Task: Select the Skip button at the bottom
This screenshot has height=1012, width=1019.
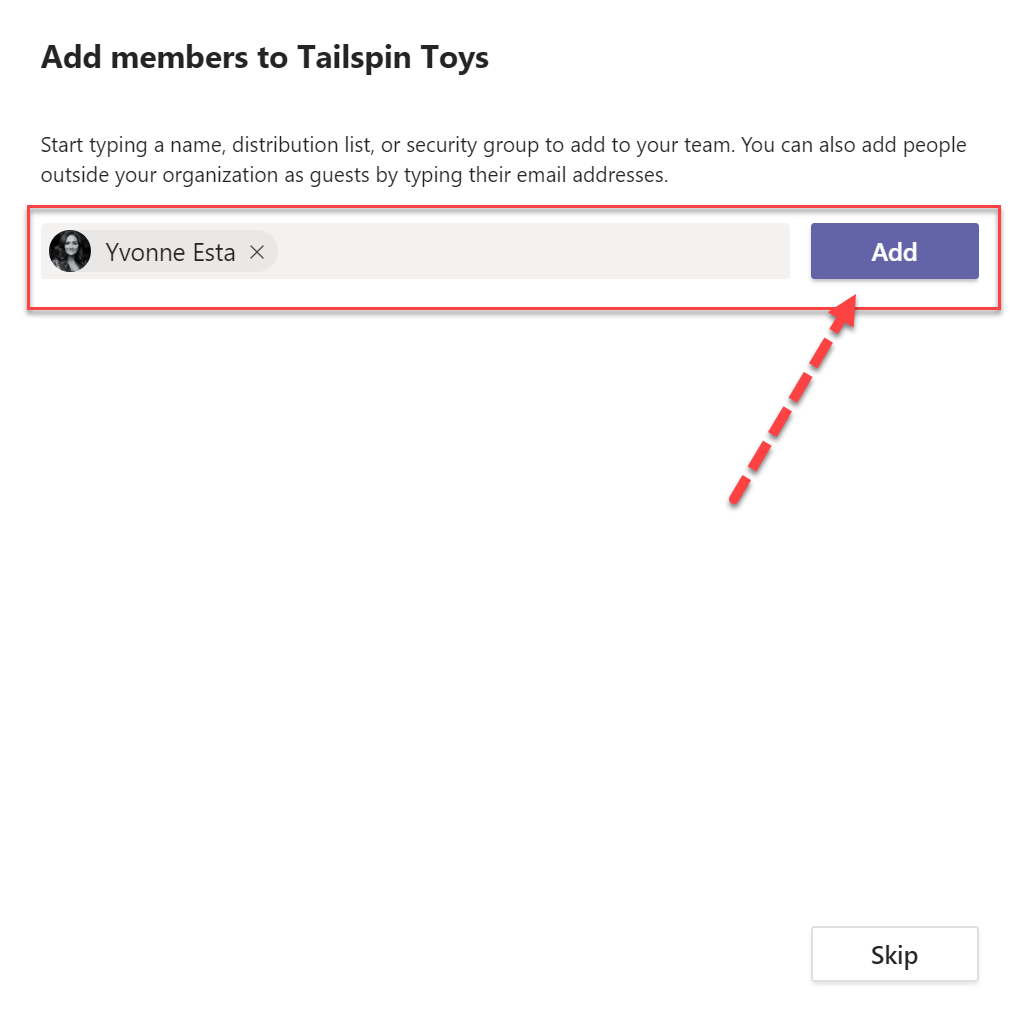Action: (x=893, y=954)
